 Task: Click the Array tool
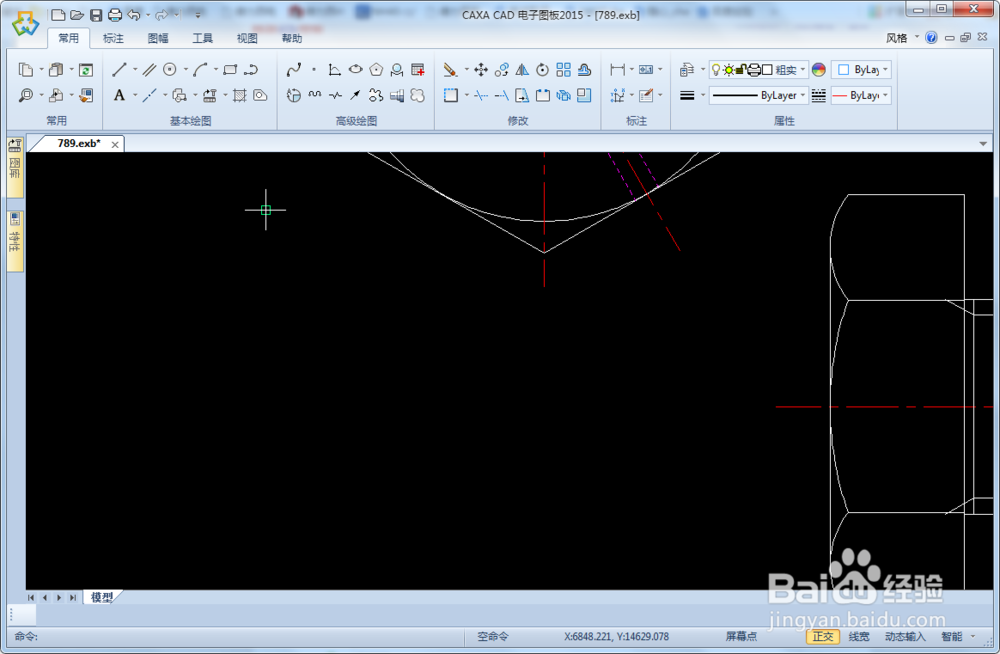[564, 70]
